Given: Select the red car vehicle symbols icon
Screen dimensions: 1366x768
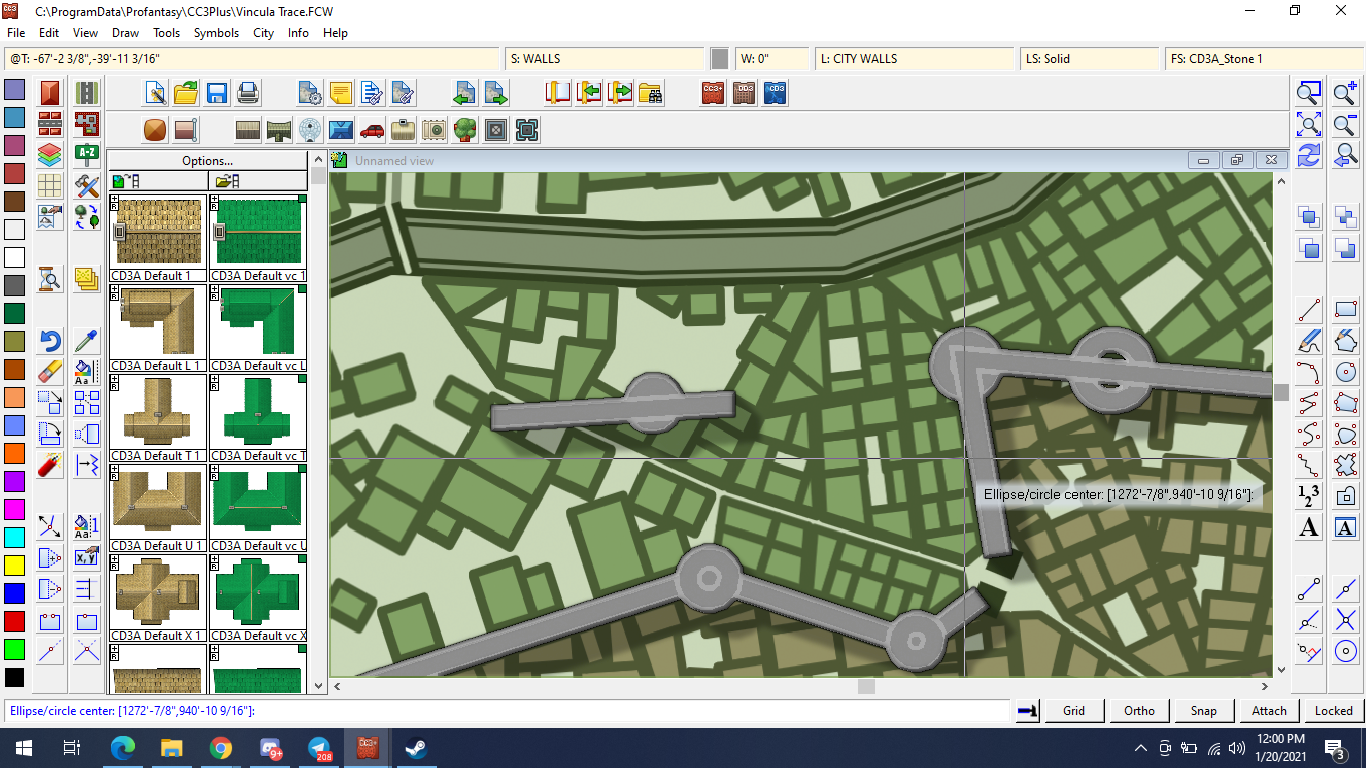Looking at the screenshot, I should click(372, 130).
